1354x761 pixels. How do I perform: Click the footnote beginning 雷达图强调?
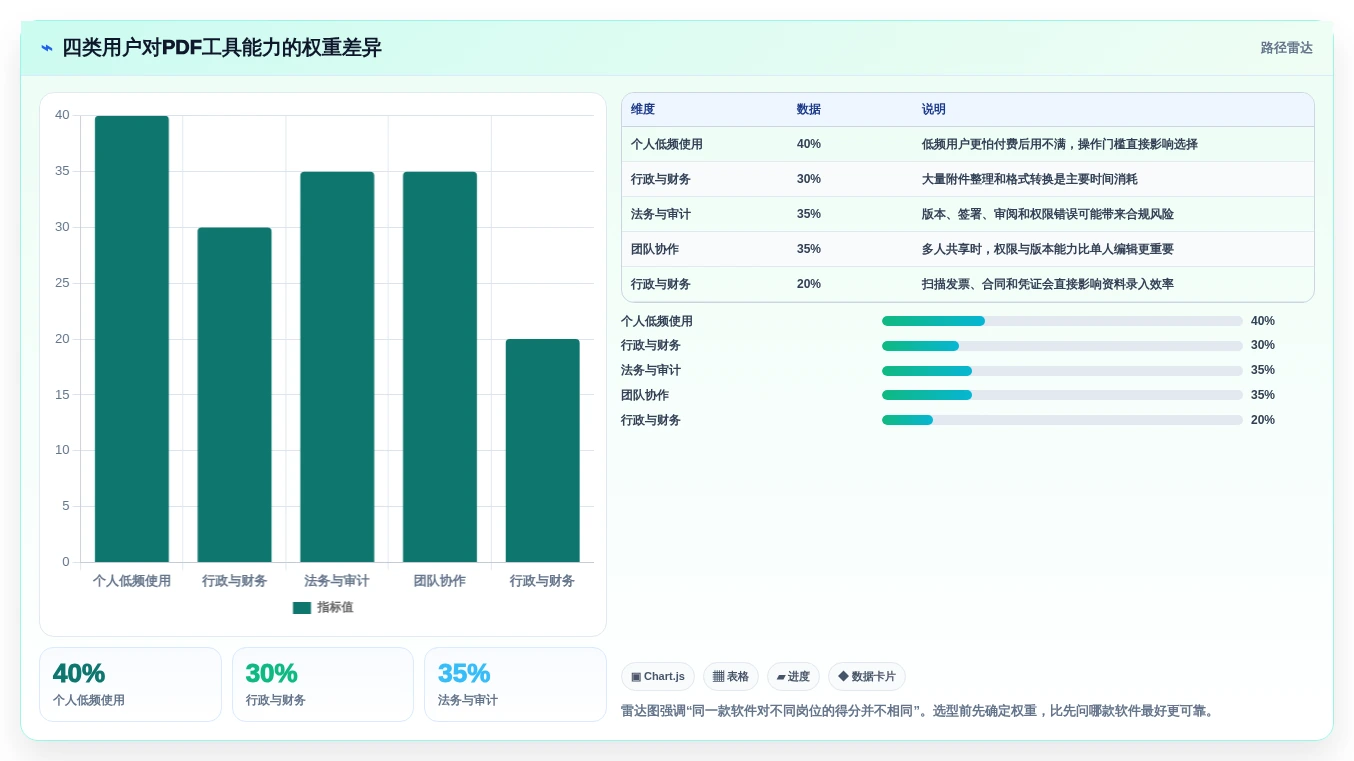pyautogui.click(x=917, y=711)
